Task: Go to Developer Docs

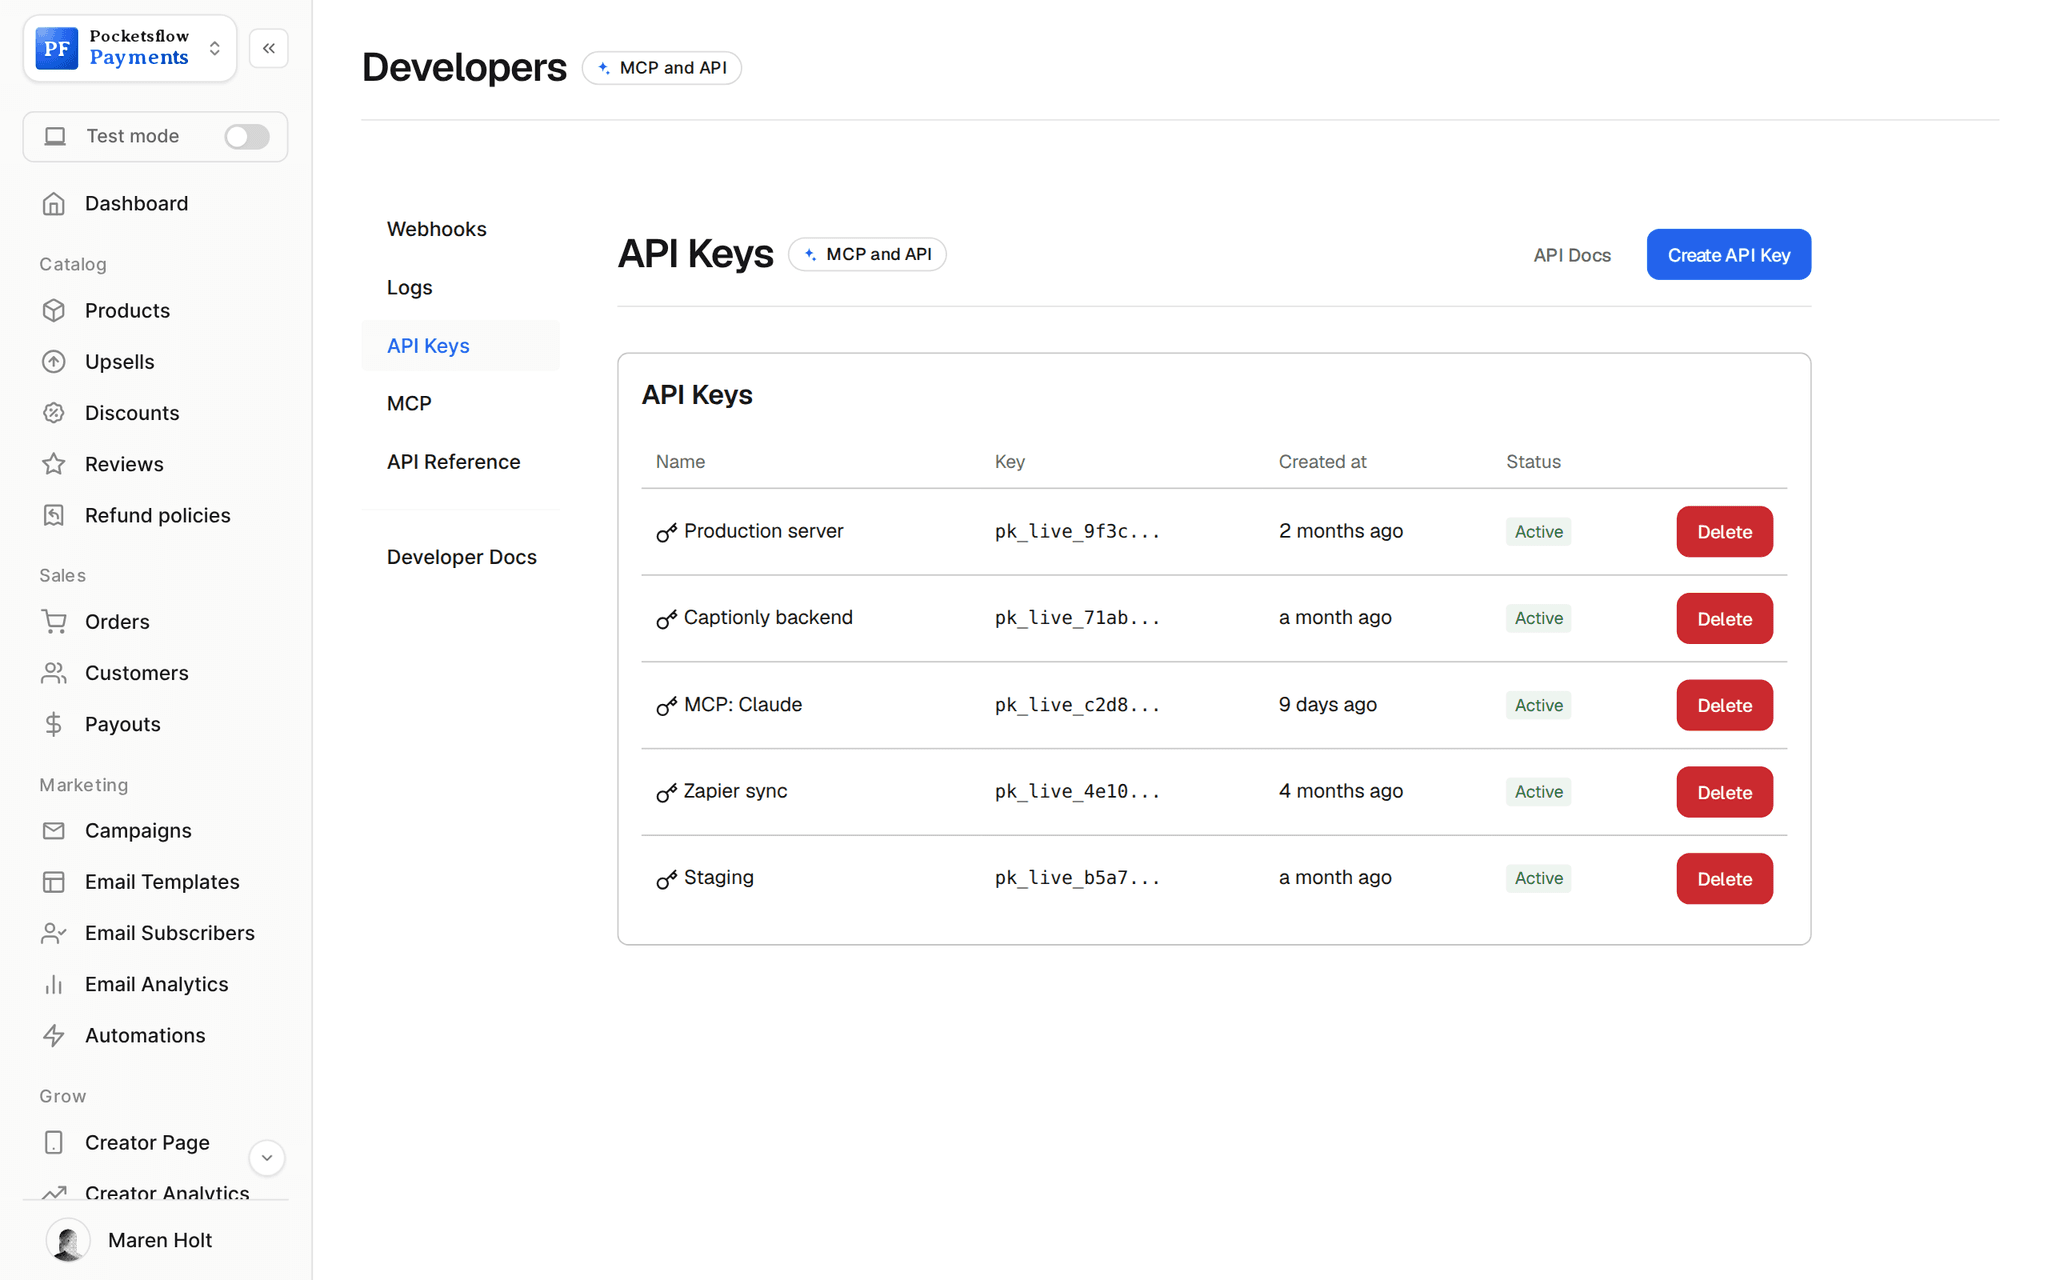Action: tap(462, 557)
